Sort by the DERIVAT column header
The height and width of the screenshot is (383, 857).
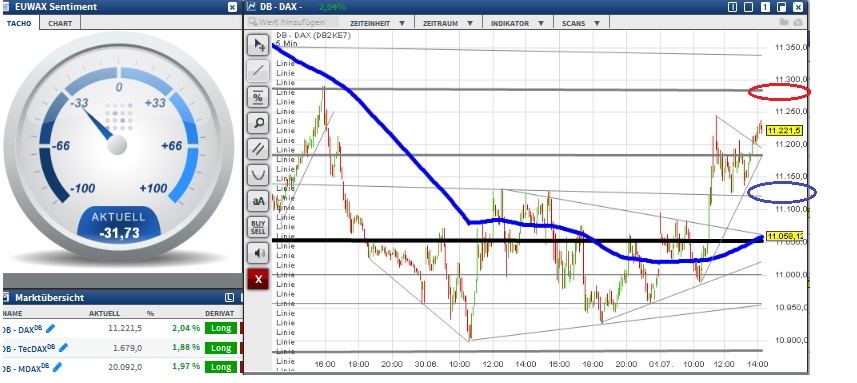[x=220, y=314]
